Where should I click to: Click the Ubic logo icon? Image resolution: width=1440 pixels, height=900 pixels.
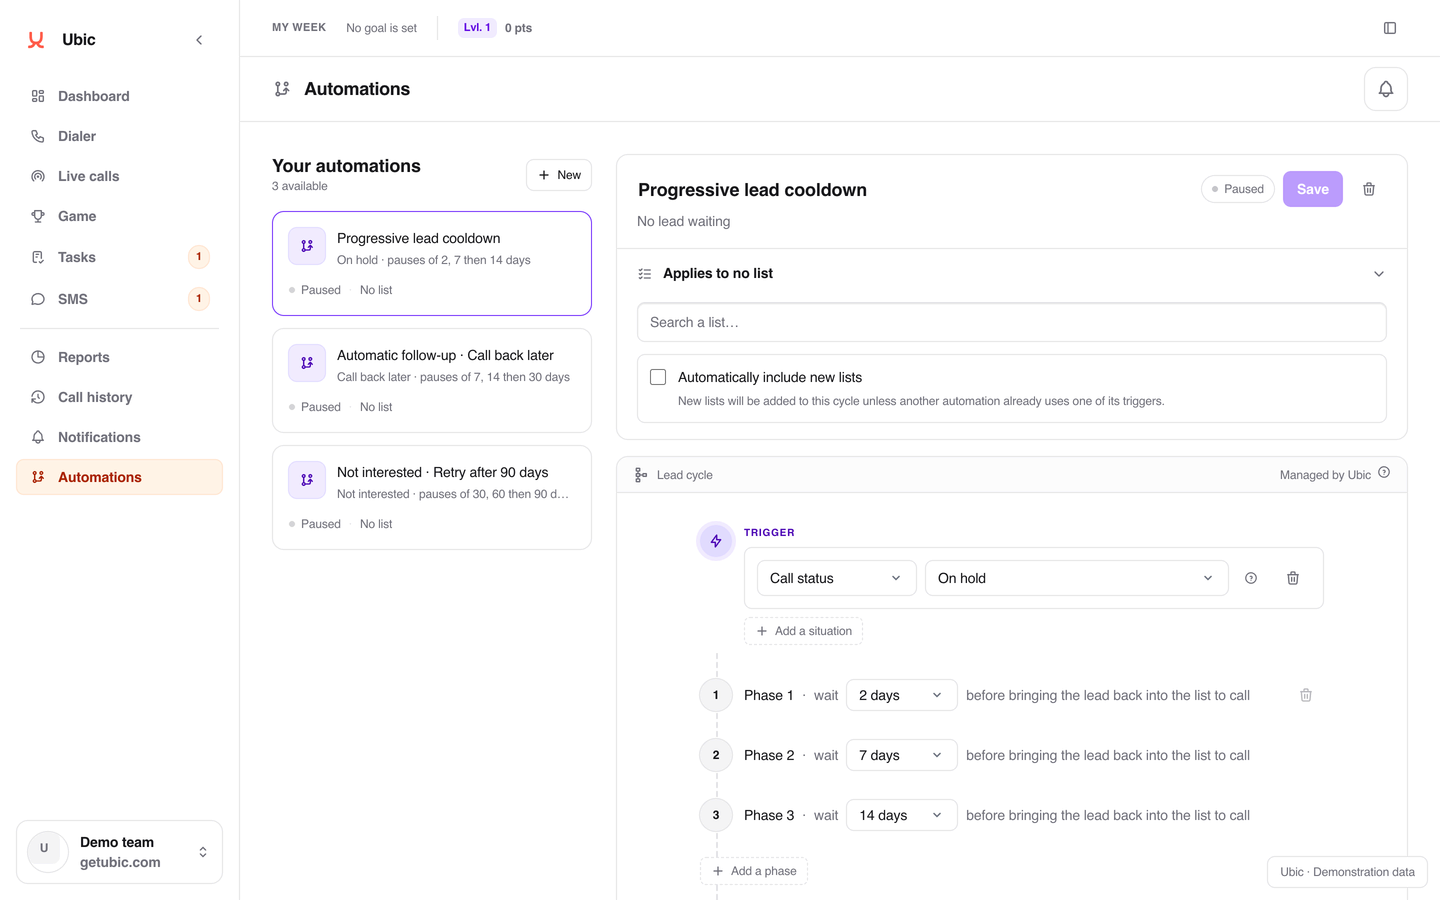click(x=36, y=40)
